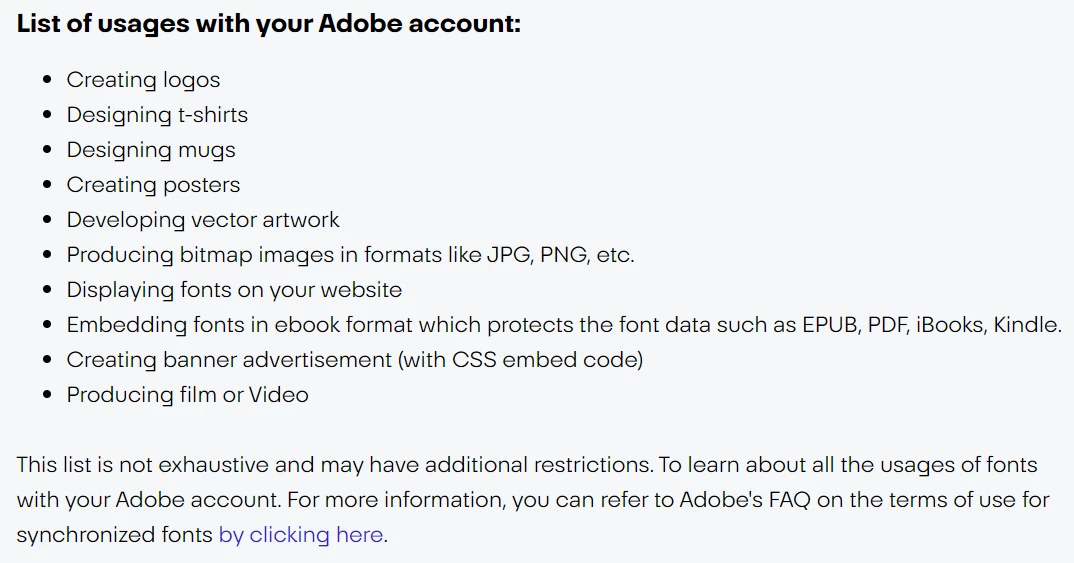Click the bullet beside "Producing film or Video"

47,395
